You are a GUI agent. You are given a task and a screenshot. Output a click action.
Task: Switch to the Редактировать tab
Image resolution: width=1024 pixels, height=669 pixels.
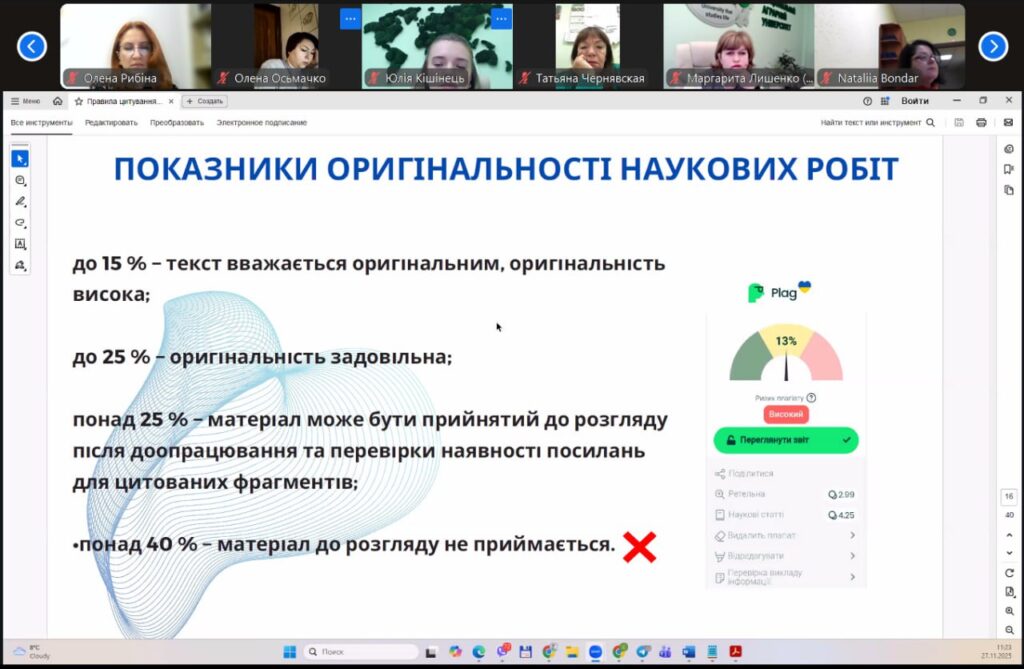pyautogui.click(x=111, y=122)
